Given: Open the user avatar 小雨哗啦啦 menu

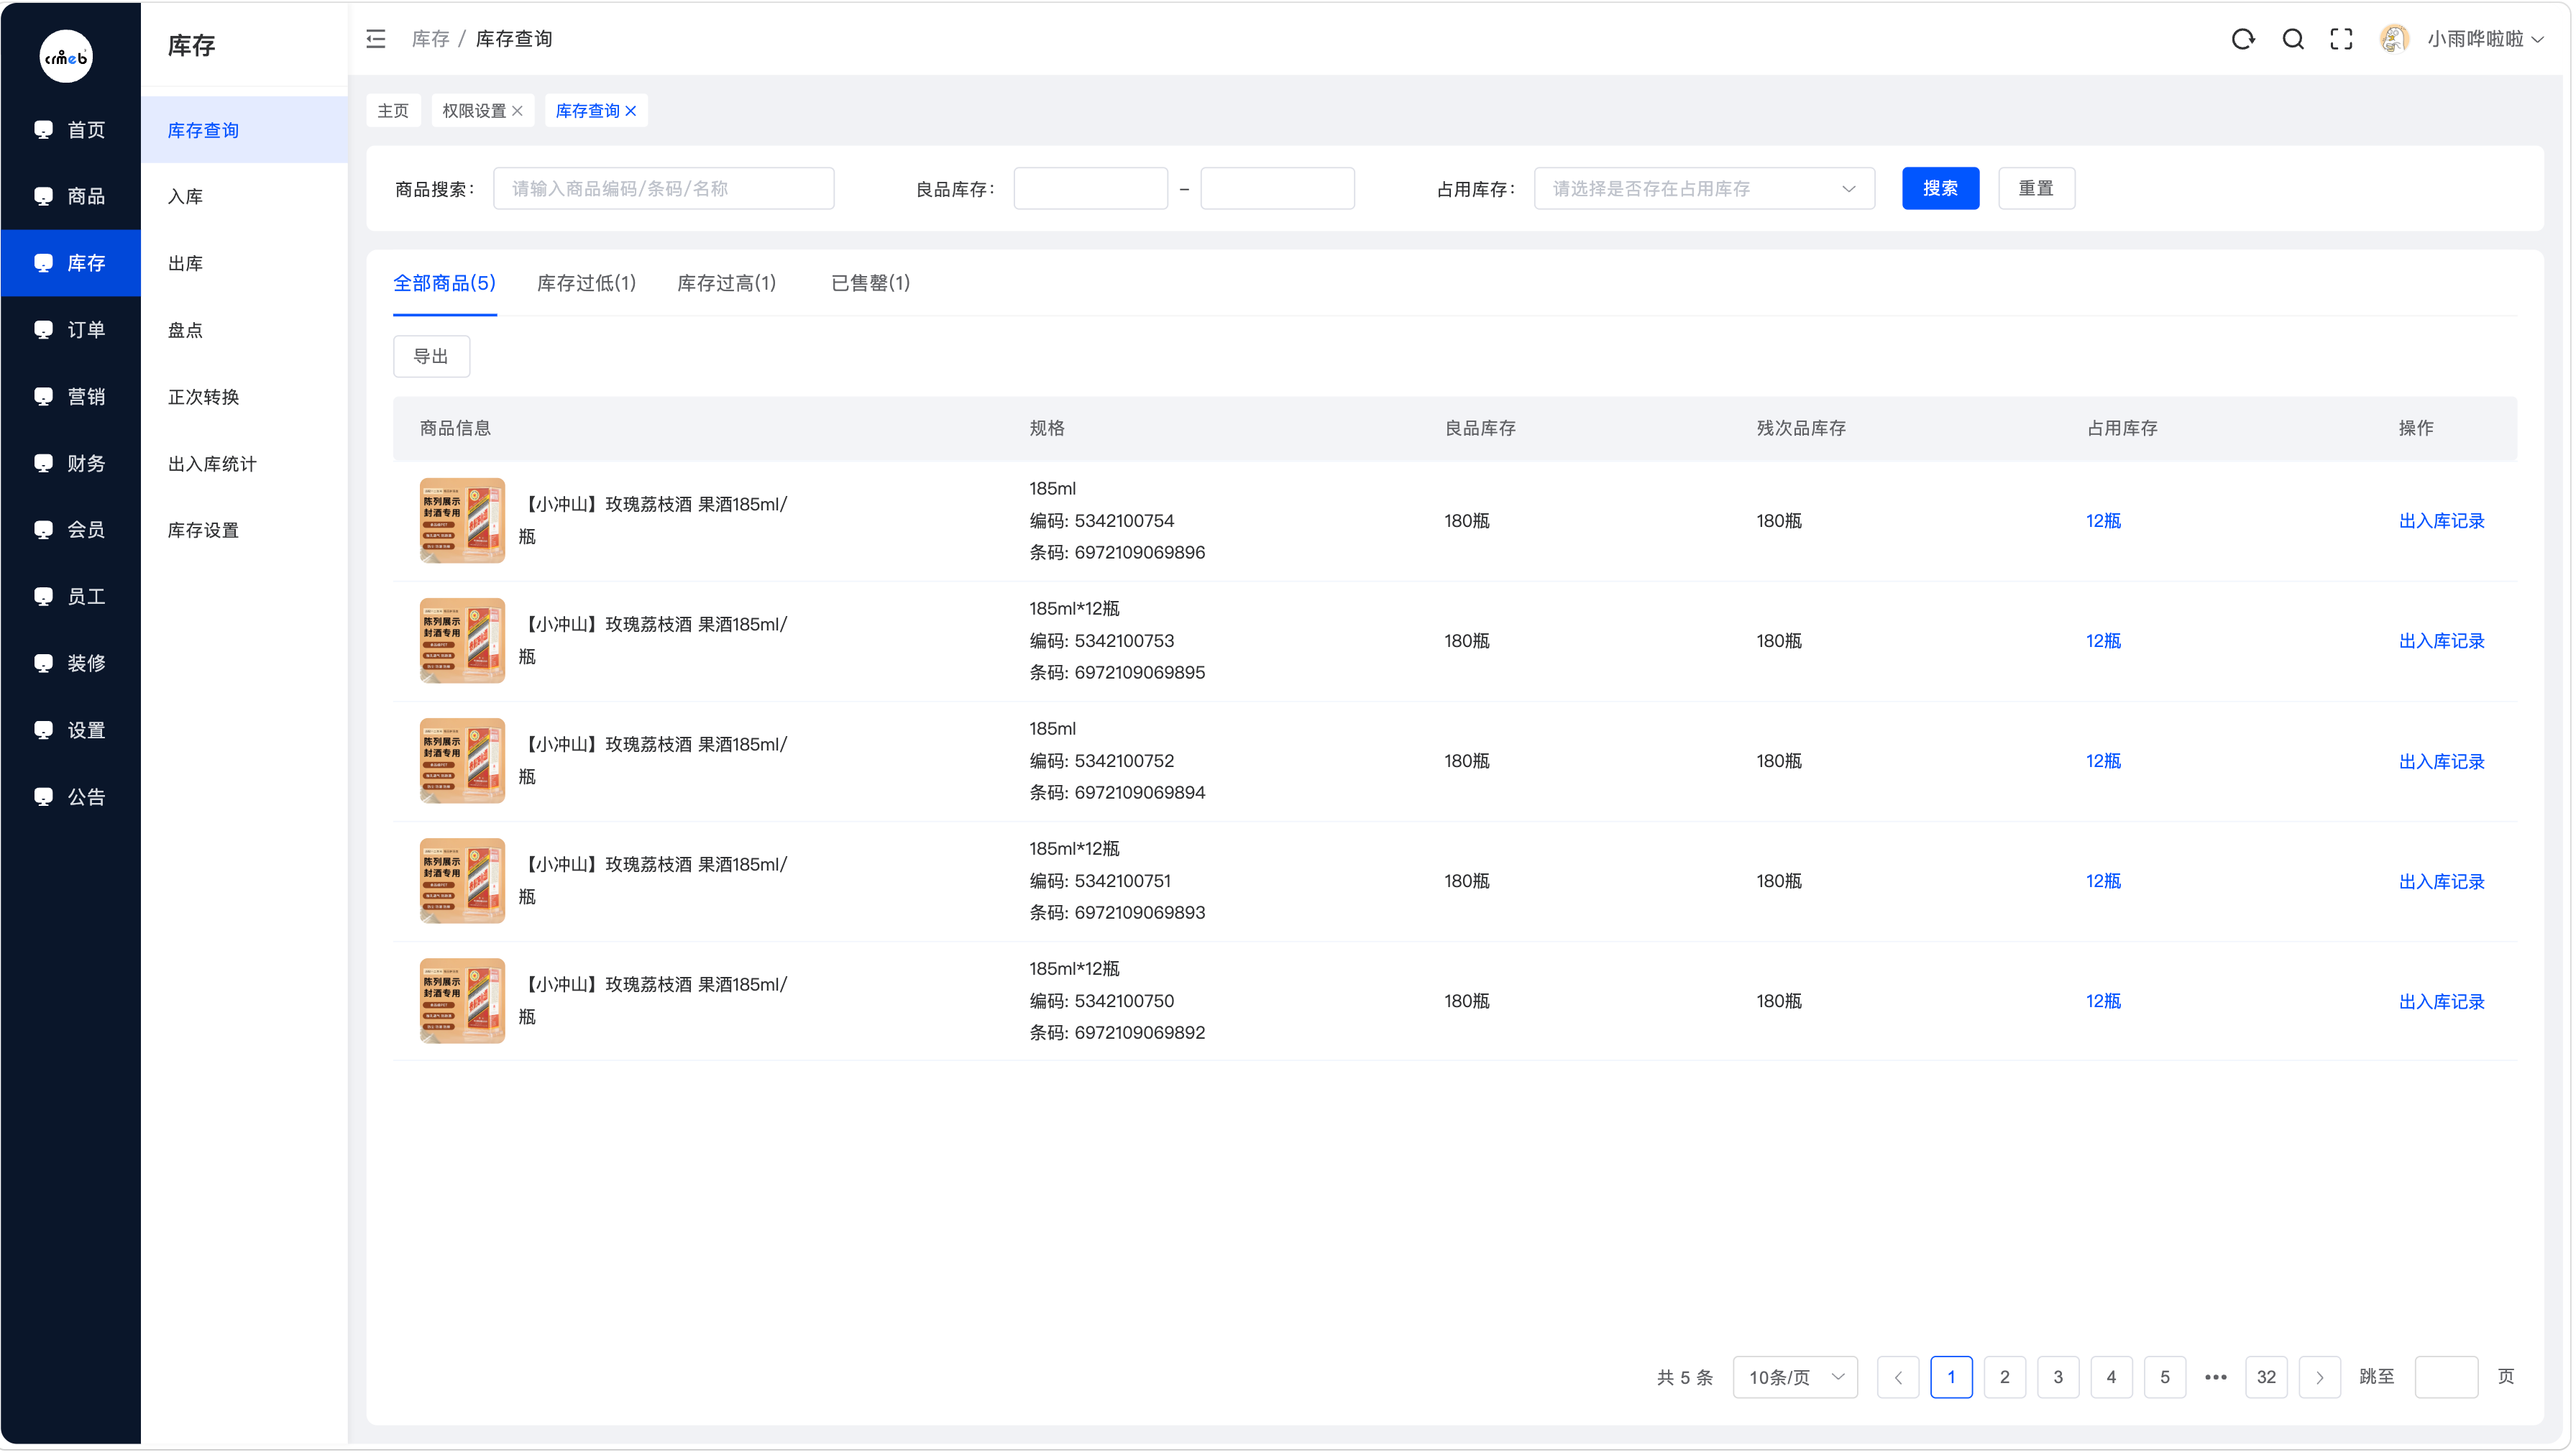Looking at the screenshot, I should coord(2462,39).
